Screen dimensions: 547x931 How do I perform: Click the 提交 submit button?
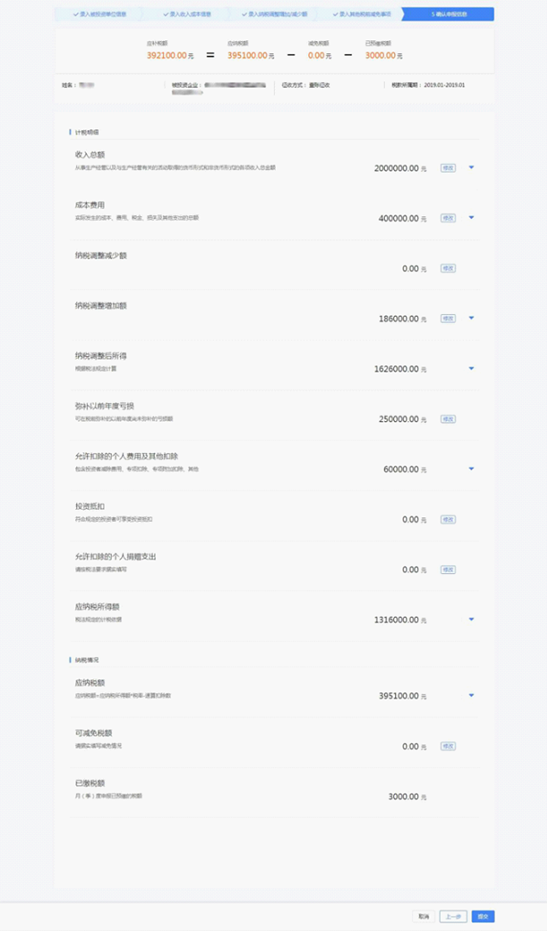click(483, 916)
